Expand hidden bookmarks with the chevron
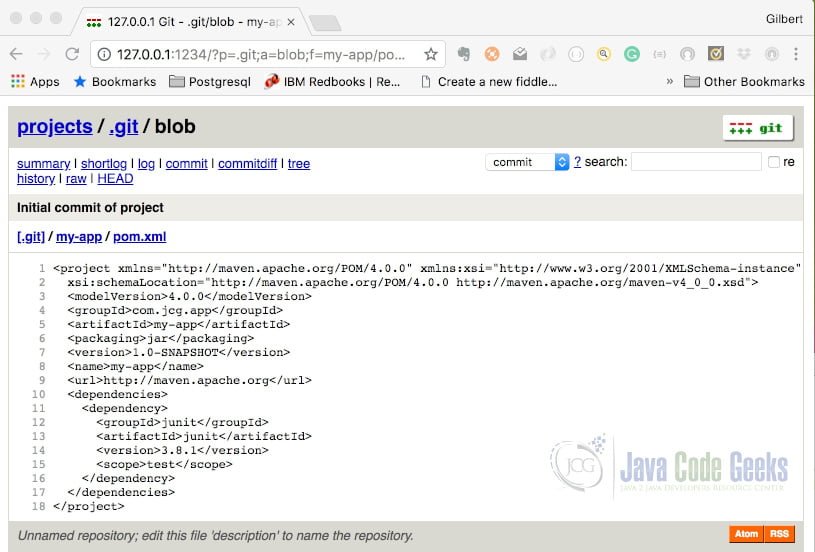815x552 pixels. [x=669, y=81]
